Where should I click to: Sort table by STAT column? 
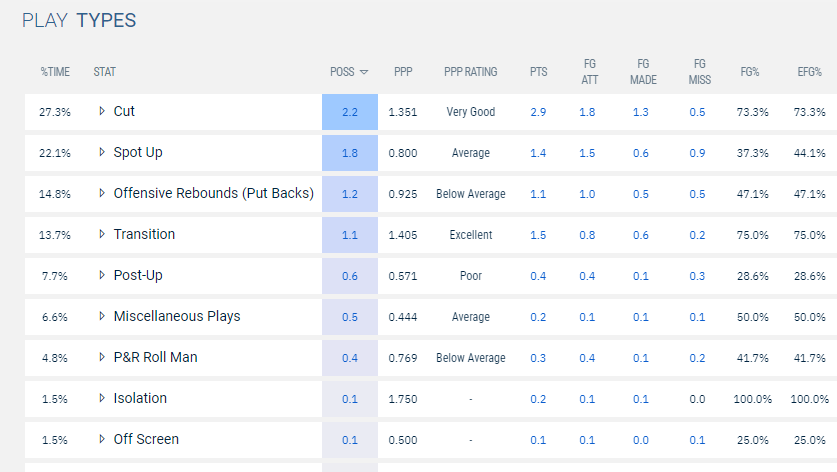pos(105,72)
